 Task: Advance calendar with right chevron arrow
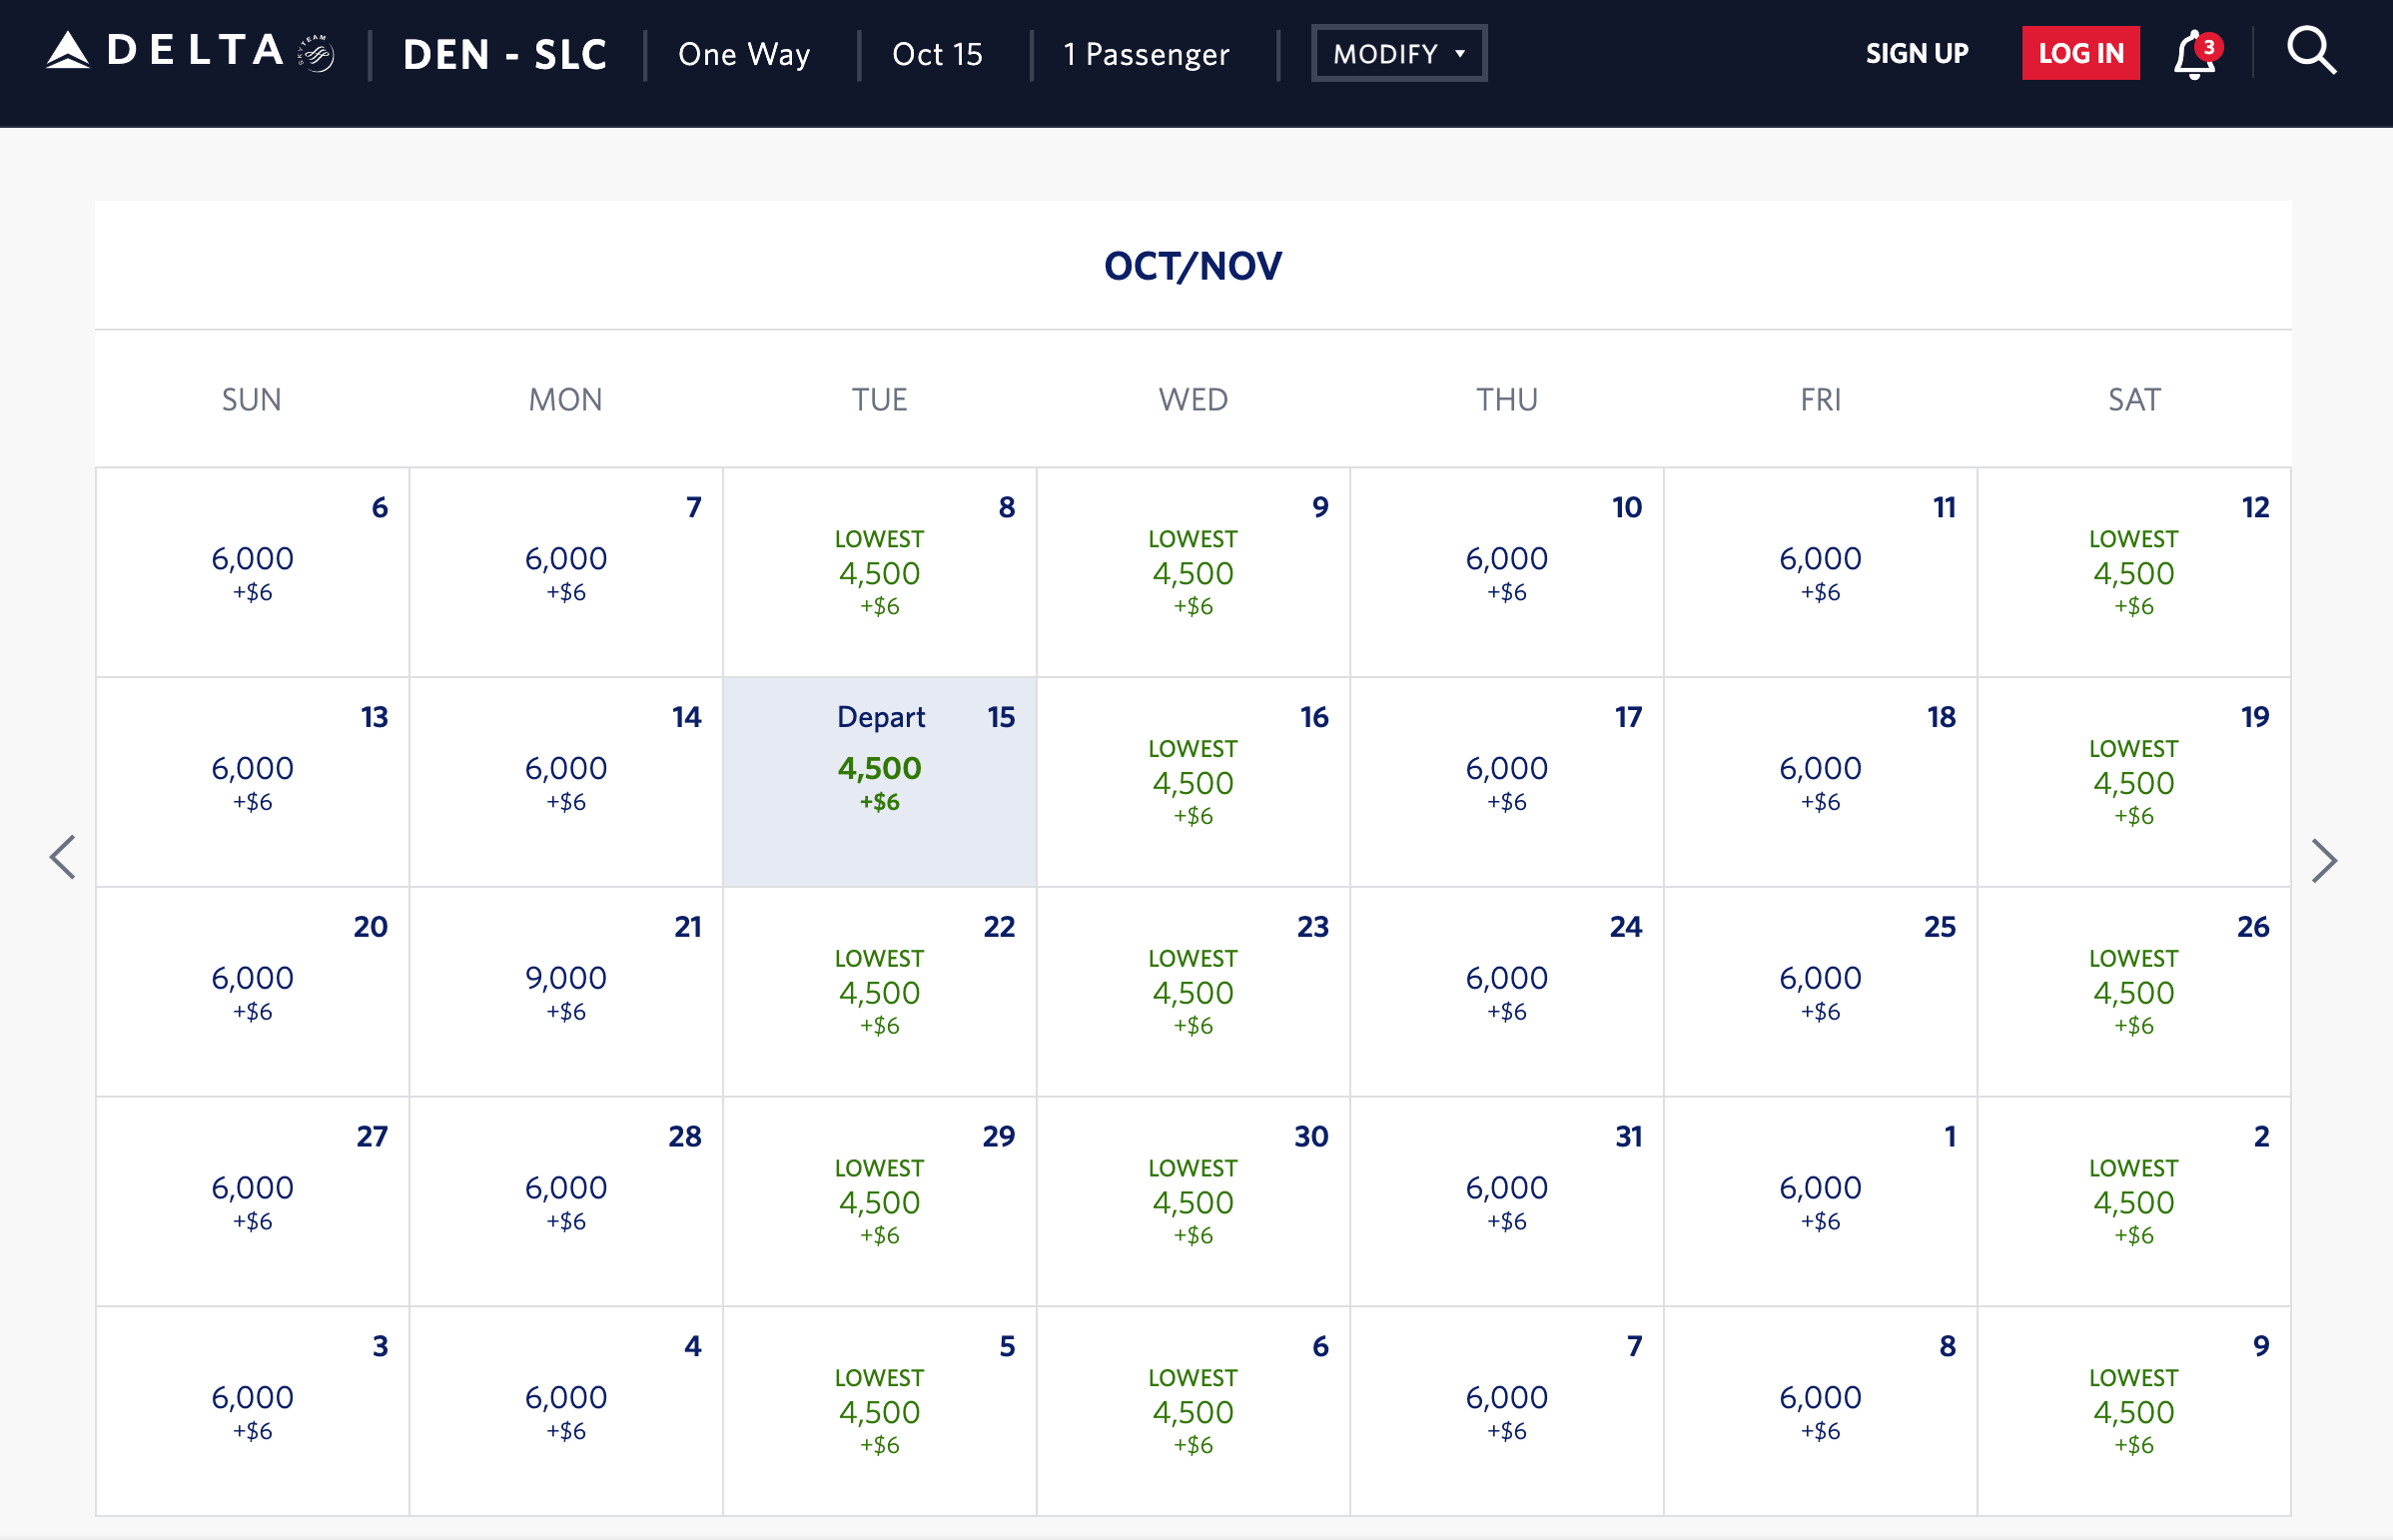2324,861
